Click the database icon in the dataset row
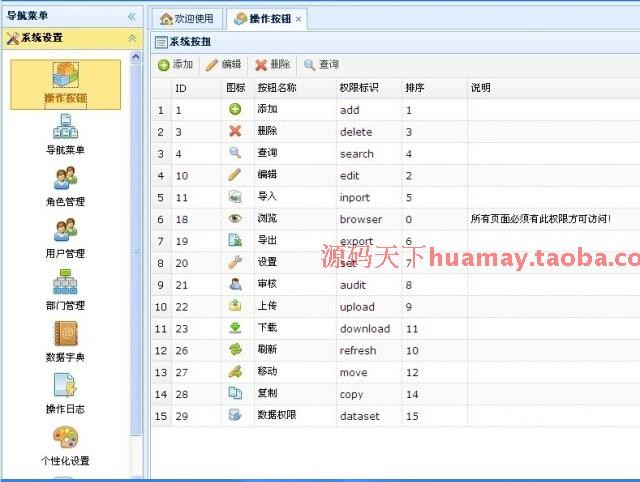Image resolution: width=640 pixels, height=482 pixels. 235,415
